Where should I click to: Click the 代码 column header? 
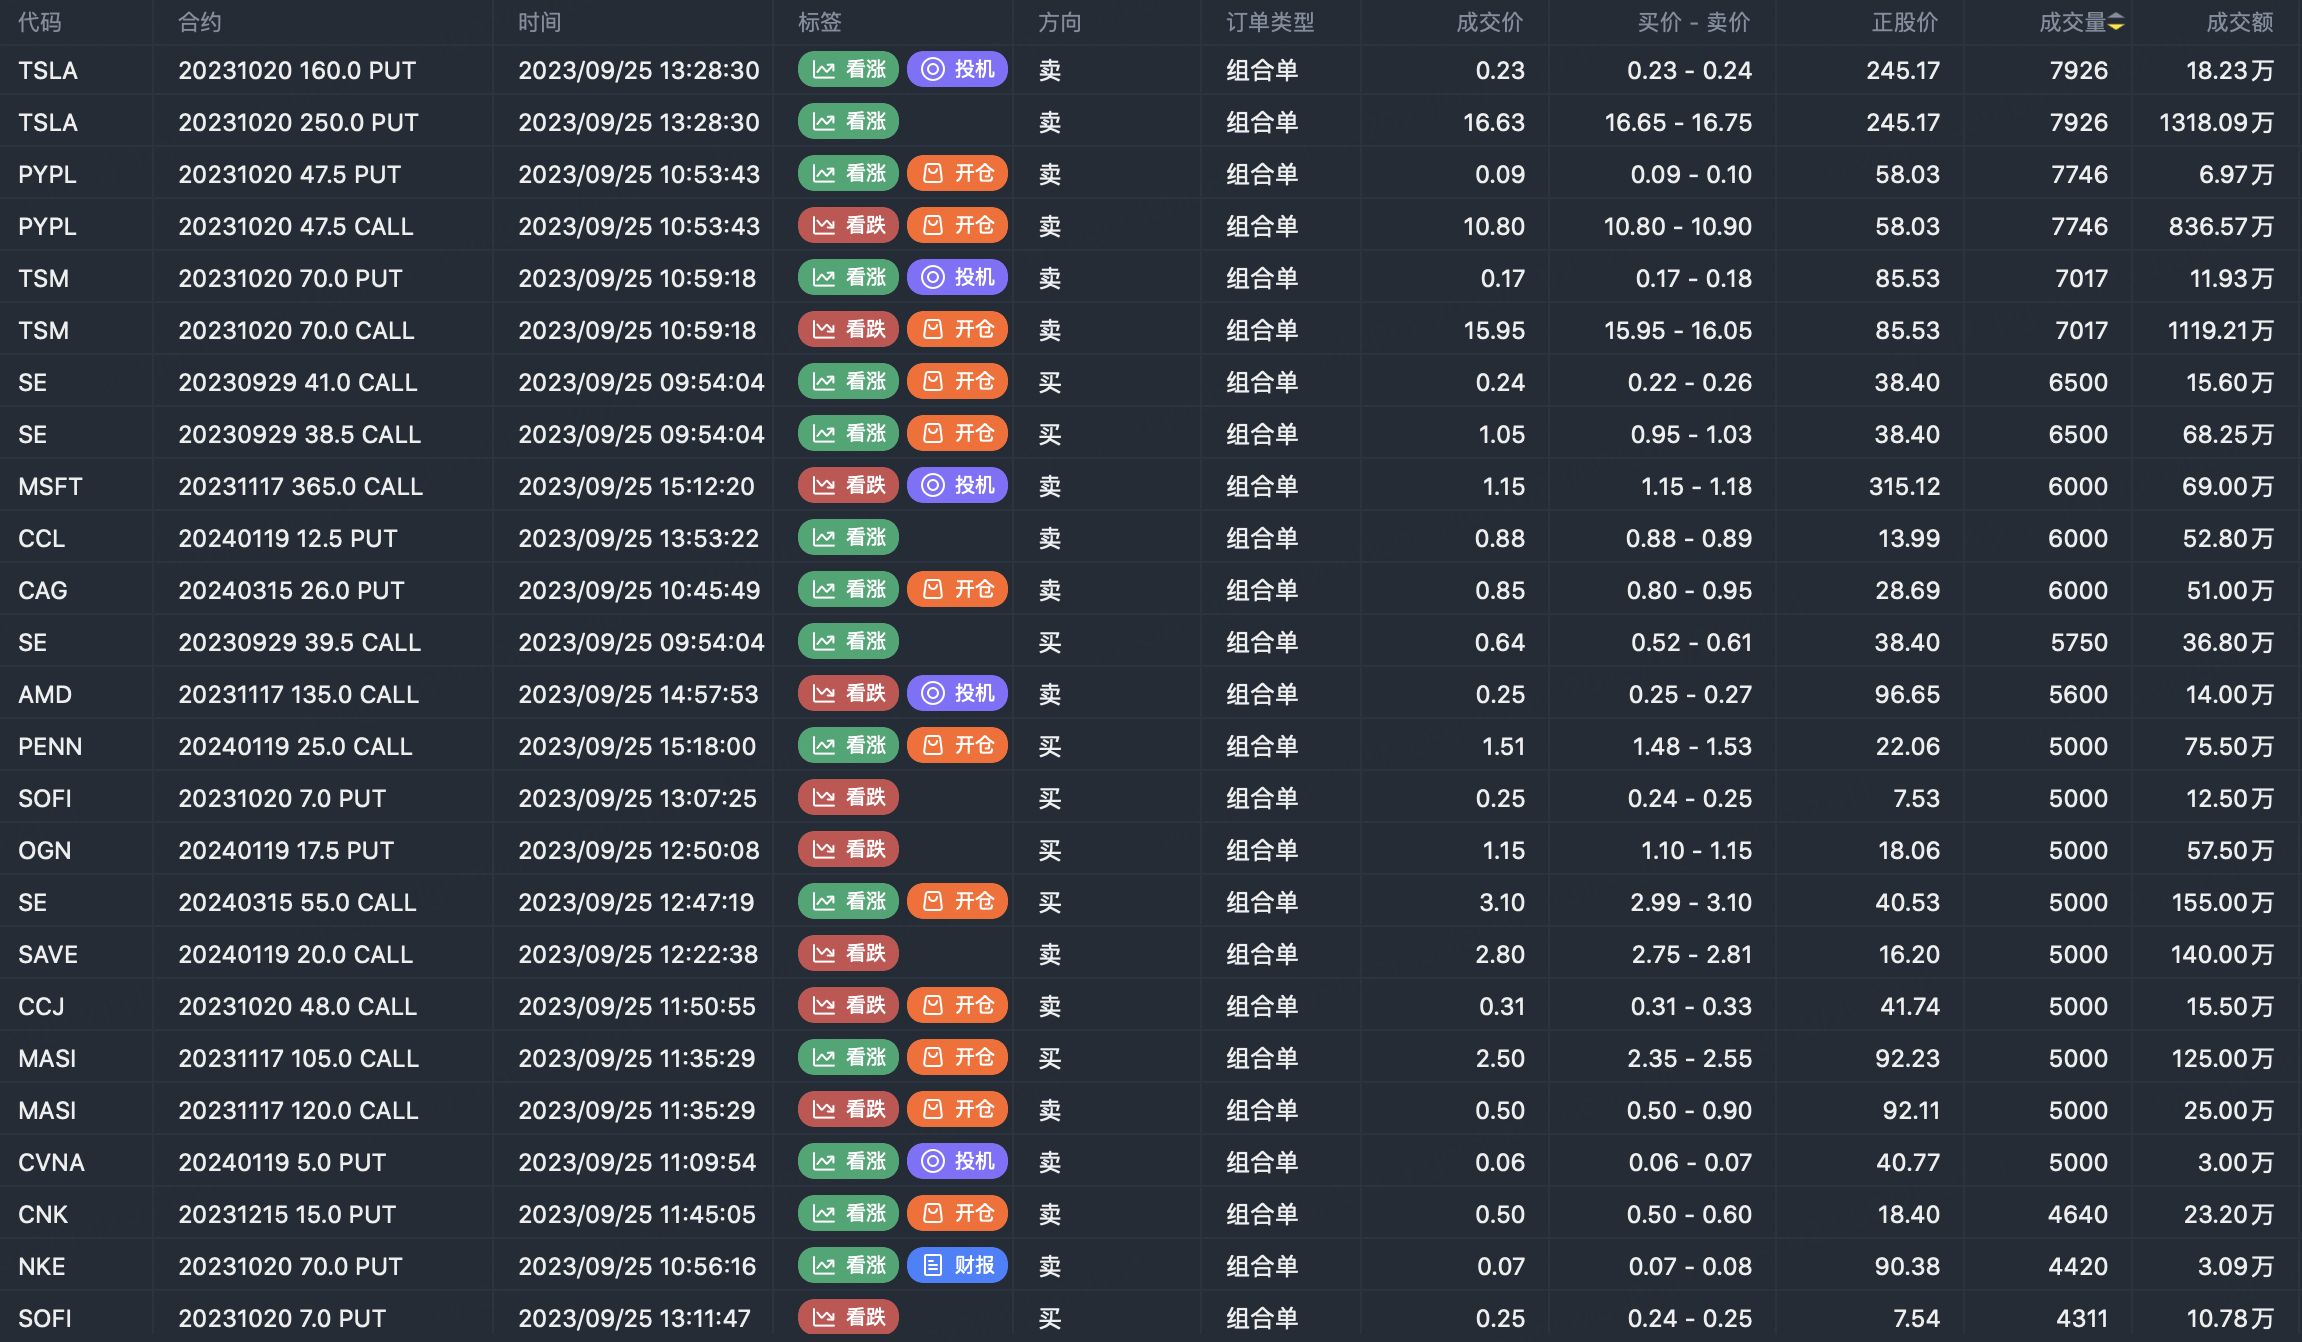[x=40, y=22]
